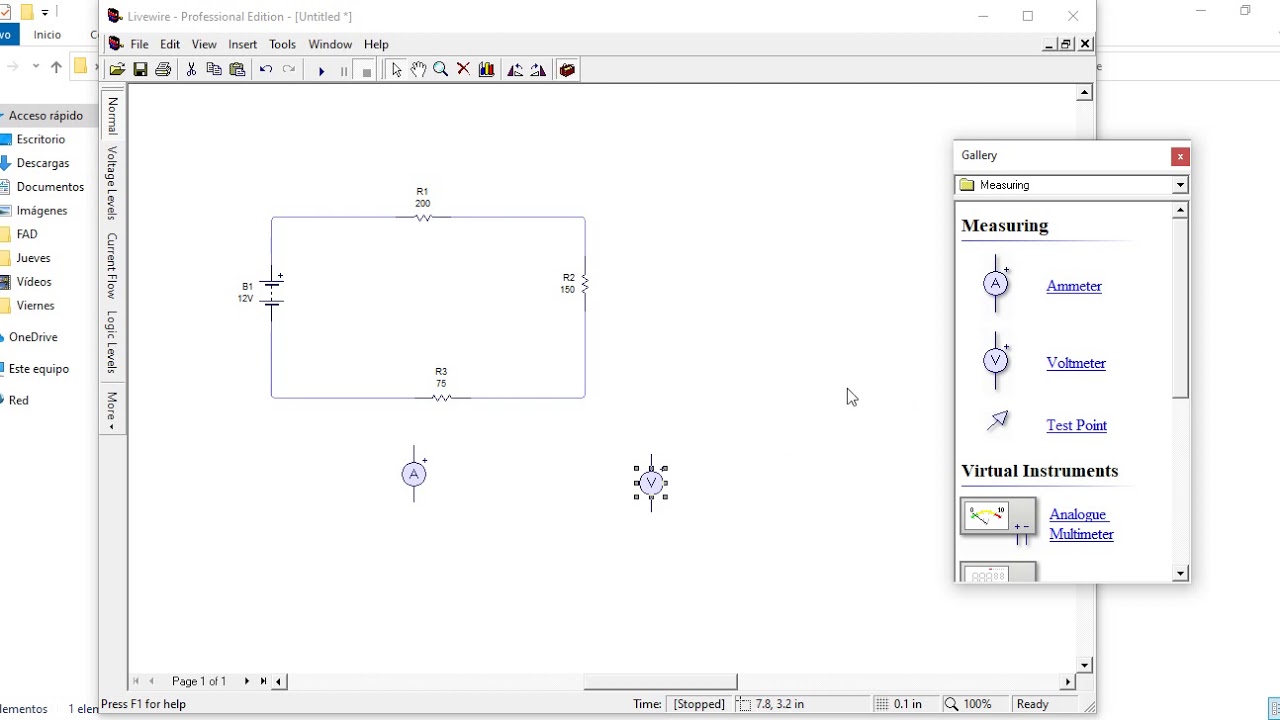Click the Gallery scrollbar down arrow

(1181, 573)
